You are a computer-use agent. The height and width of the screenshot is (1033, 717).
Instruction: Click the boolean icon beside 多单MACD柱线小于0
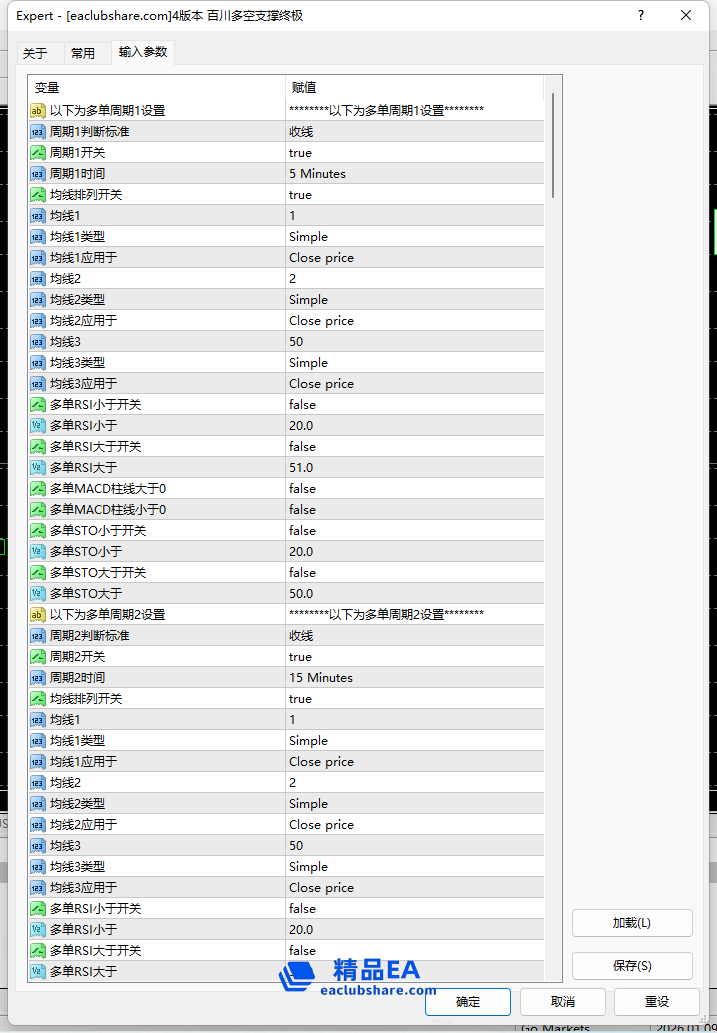click(x=38, y=510)
